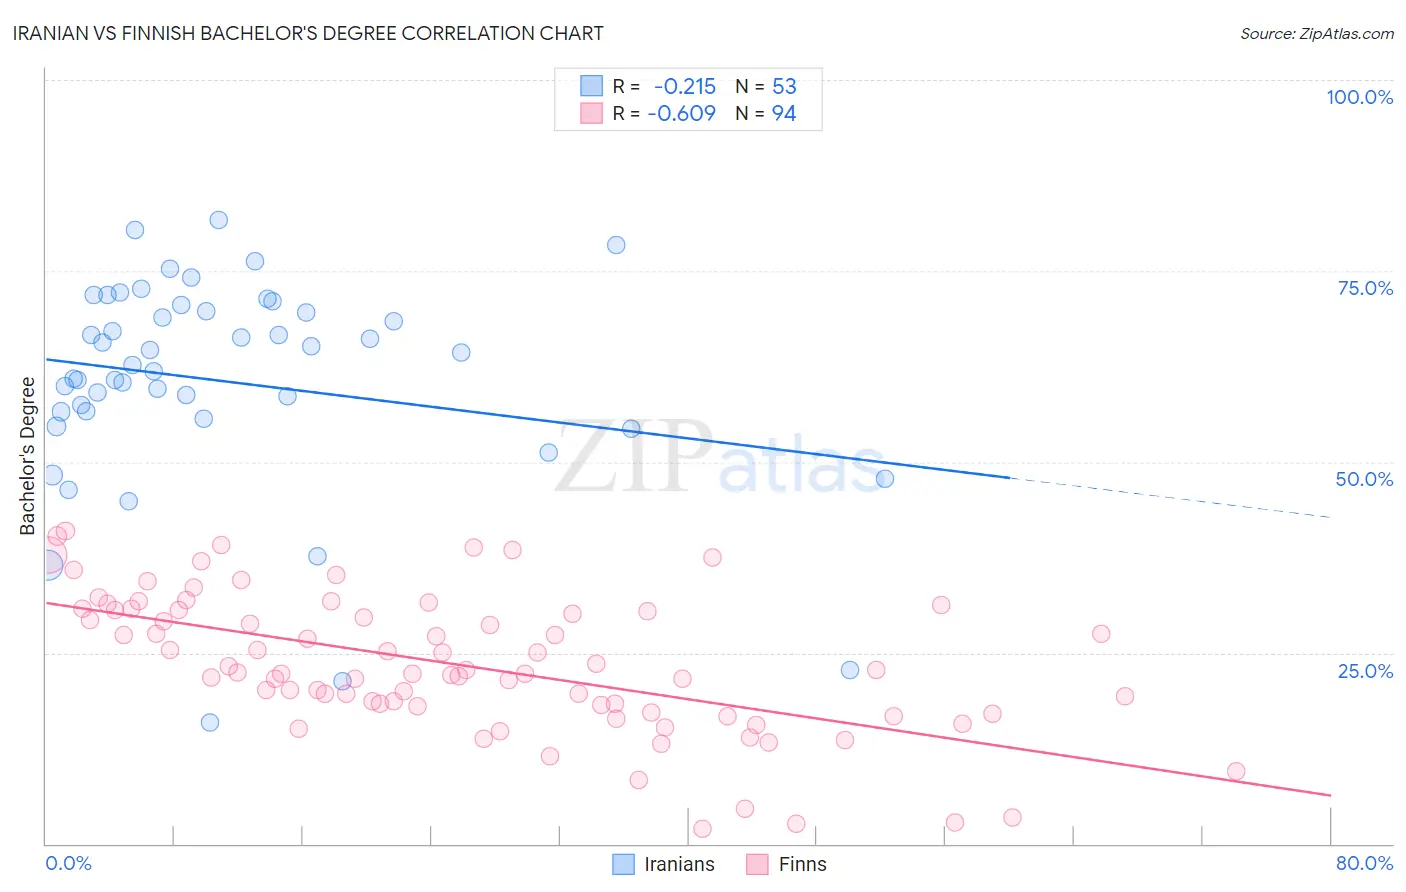Select the 75.0% axis tick label
Screen dimensions: 1406x892
(x=1366, y=288)
